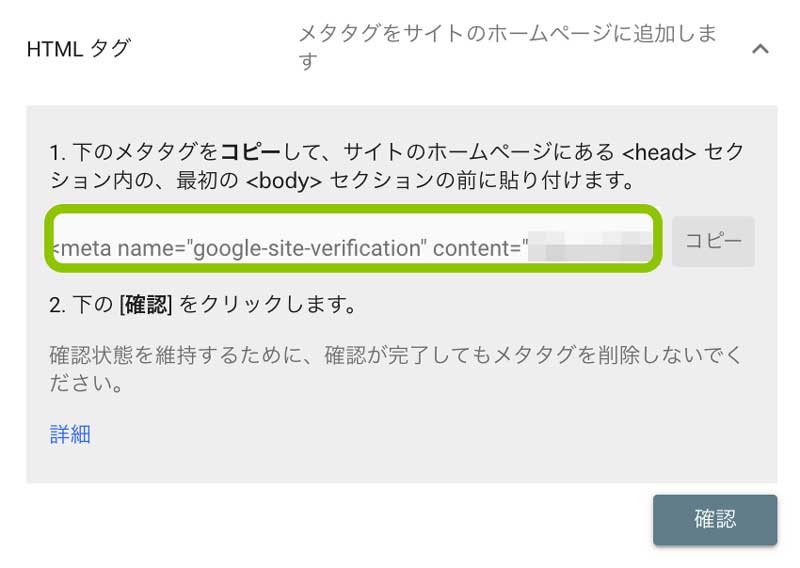Collapse the HTML タグ section chevron
800x568 pixels.
pyautogui.click(x=760, y=49)
